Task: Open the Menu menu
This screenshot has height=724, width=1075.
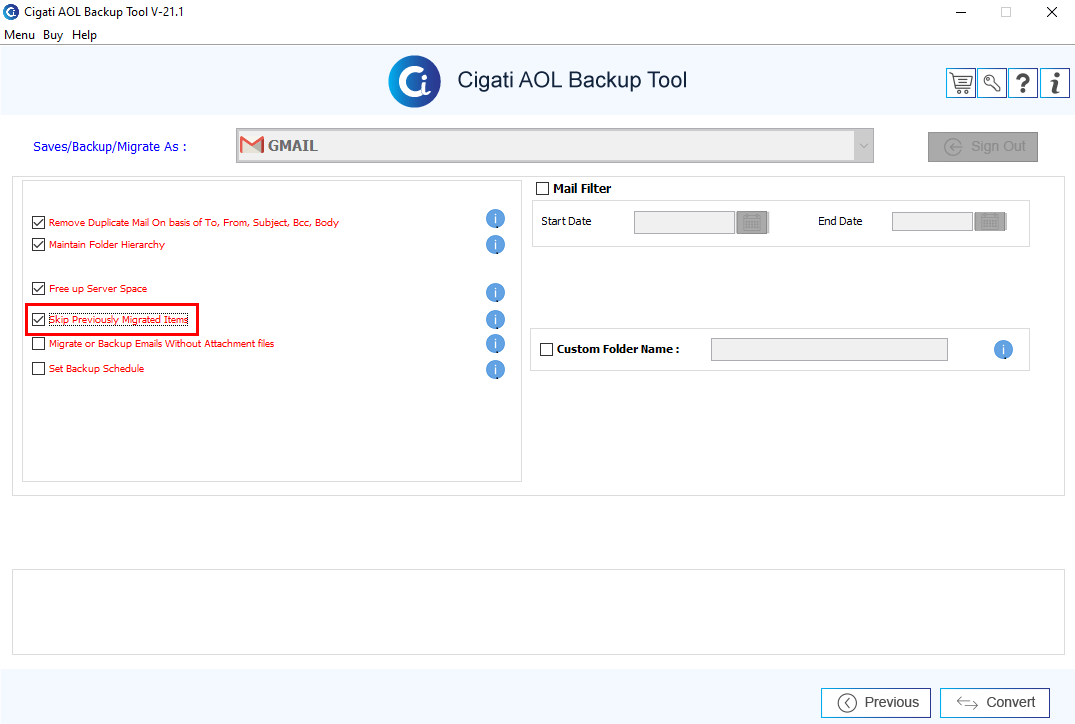Action: (19, 35)
